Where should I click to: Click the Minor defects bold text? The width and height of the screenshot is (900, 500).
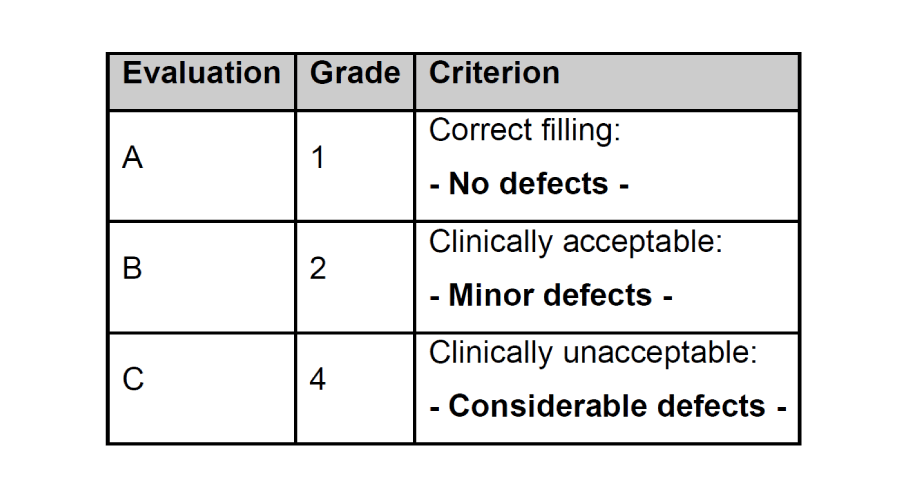point(551,295)
